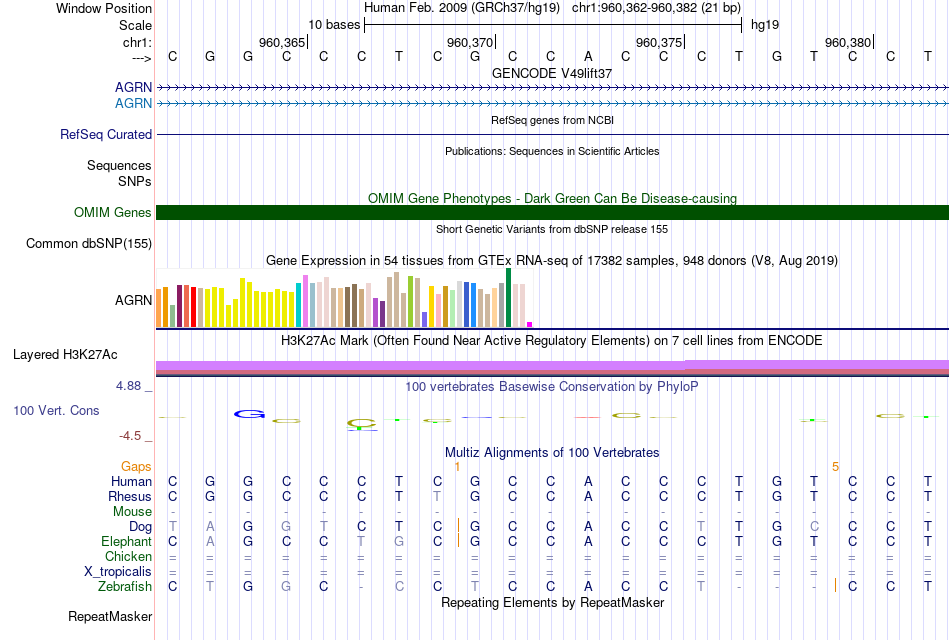The image size is (950, 640).
Task: Click the dark green OMIM Genes bar
Action: pyautogui.click(x=552, y=212)
